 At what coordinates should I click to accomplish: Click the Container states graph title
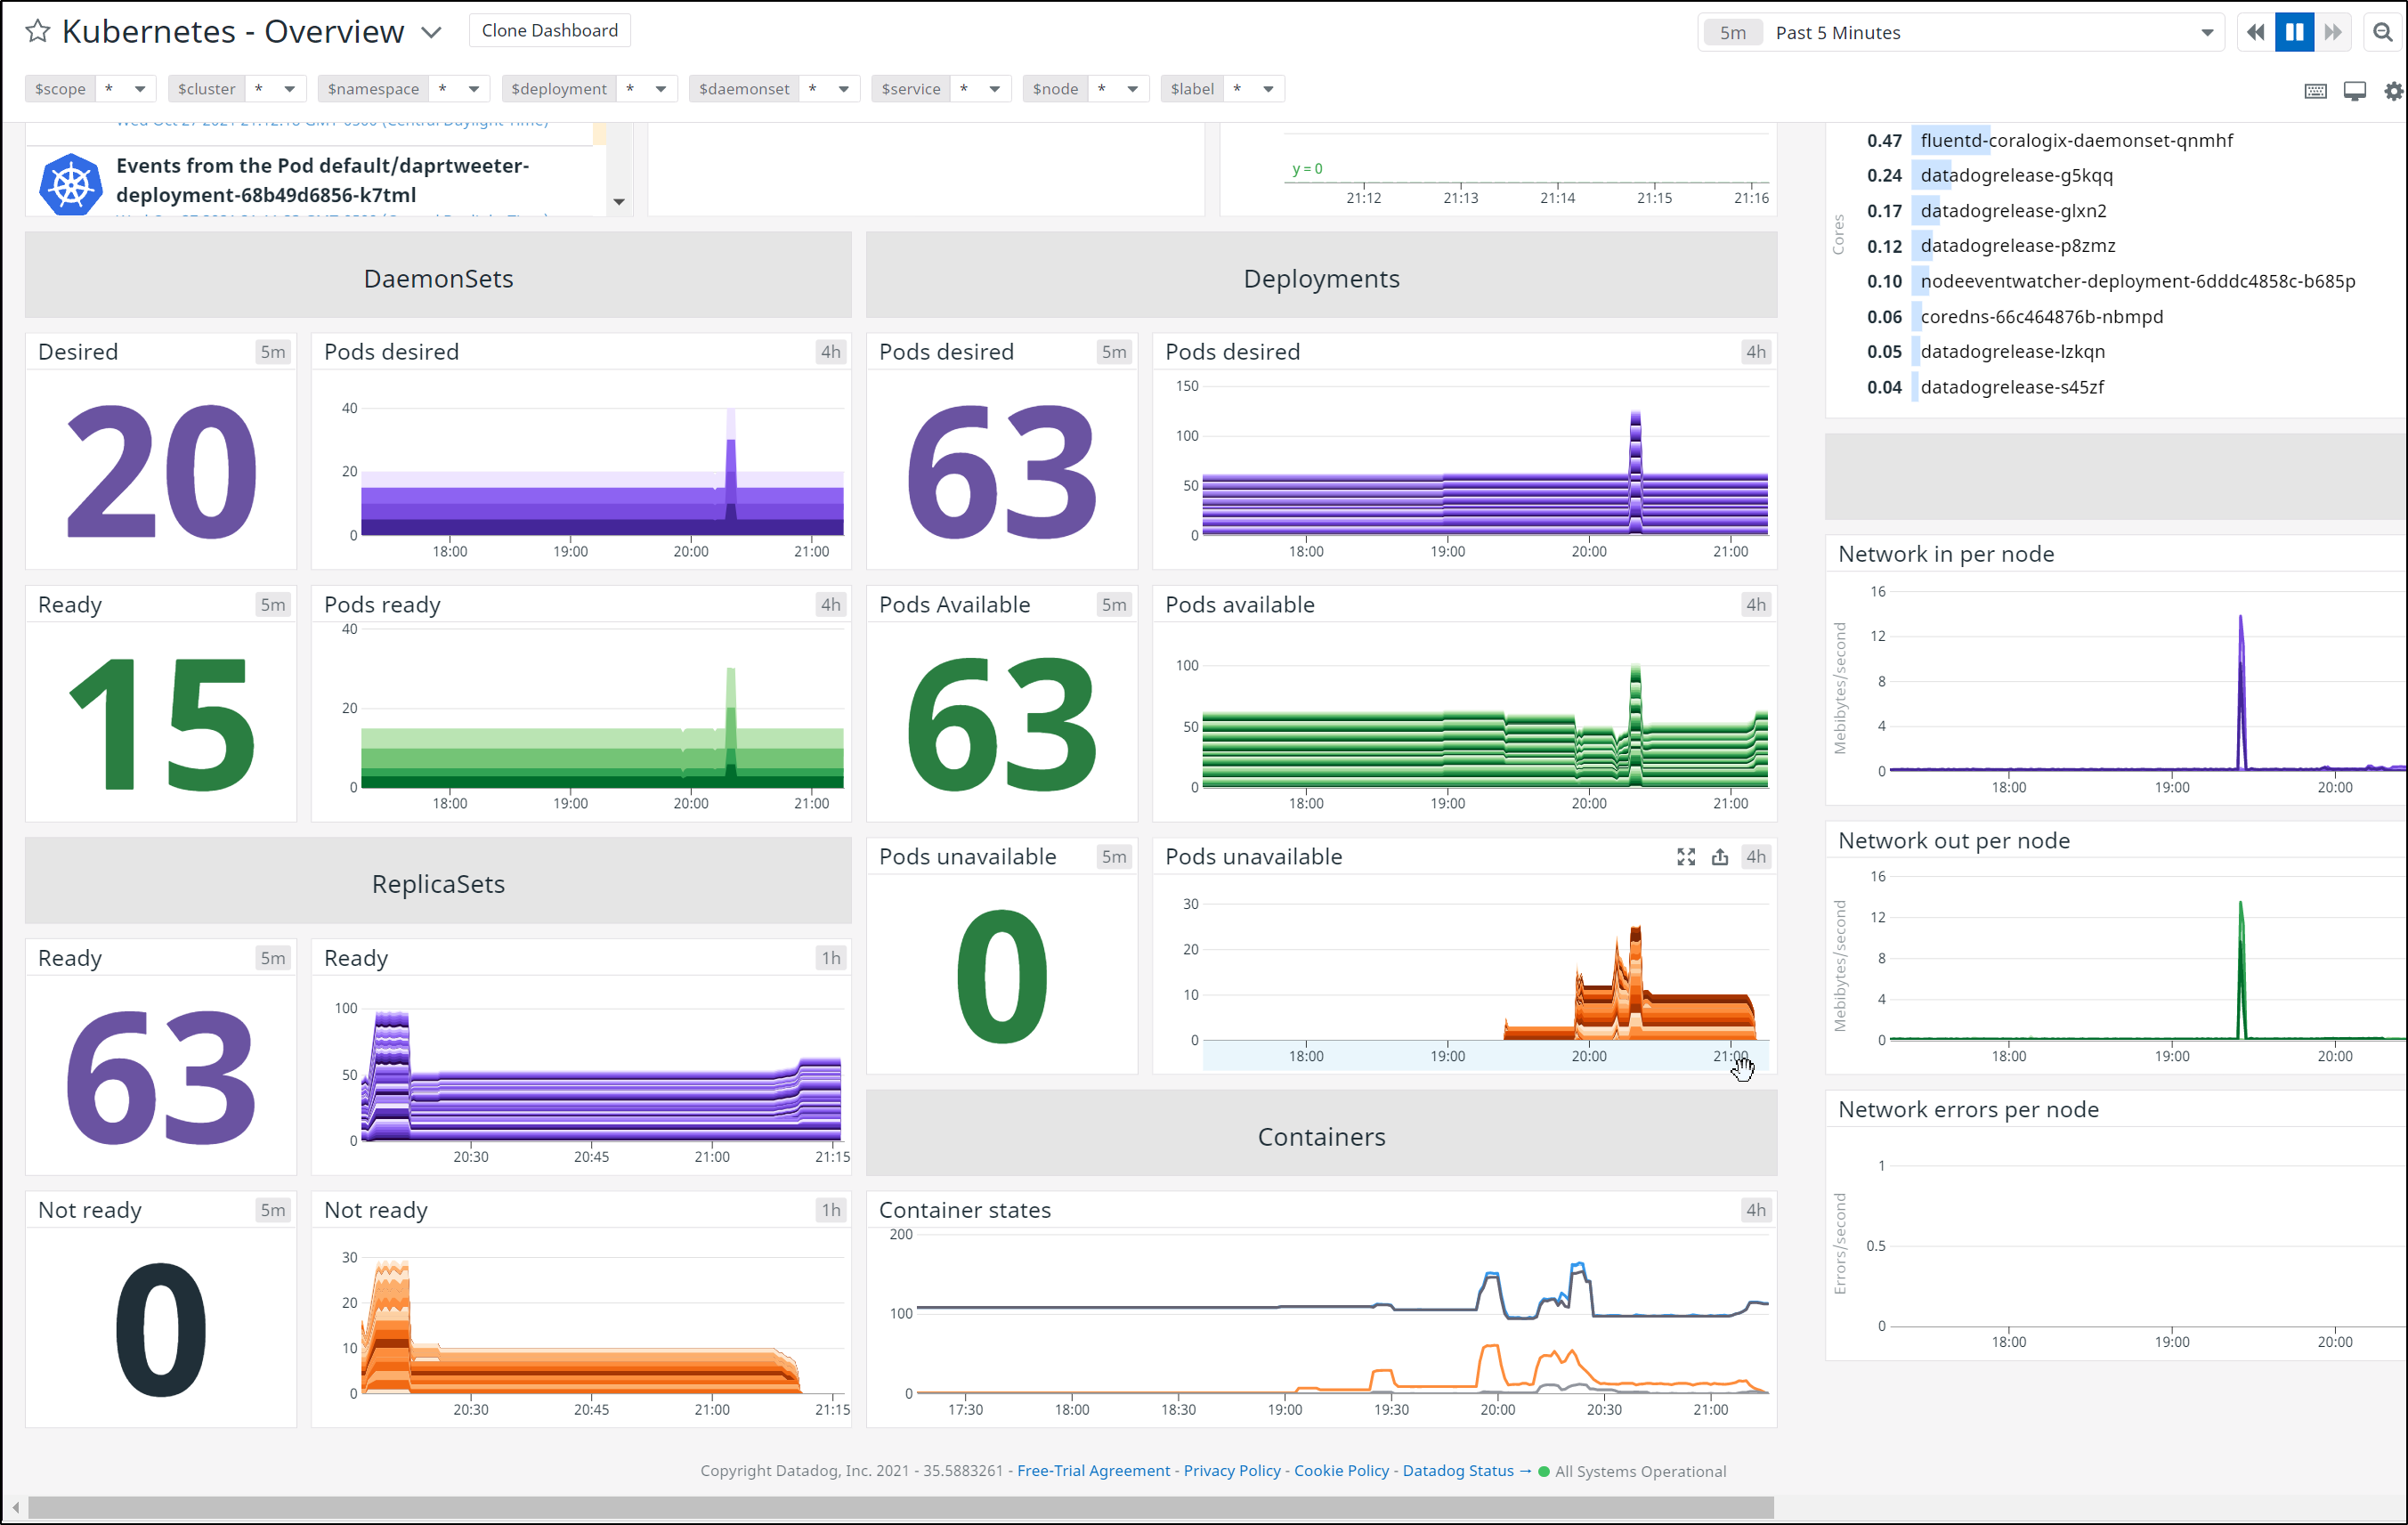click(964, 1210)
